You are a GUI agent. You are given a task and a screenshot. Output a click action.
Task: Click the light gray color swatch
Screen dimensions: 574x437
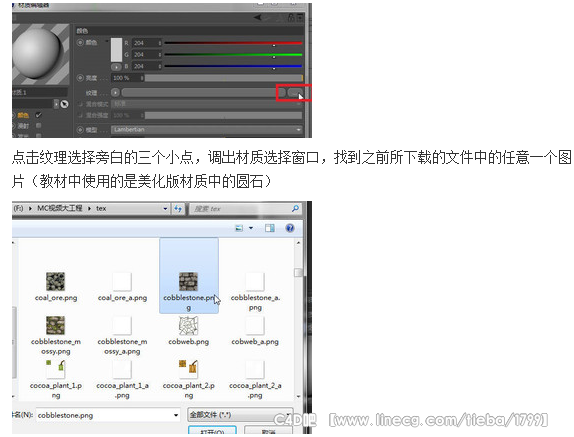pos(116,50)
